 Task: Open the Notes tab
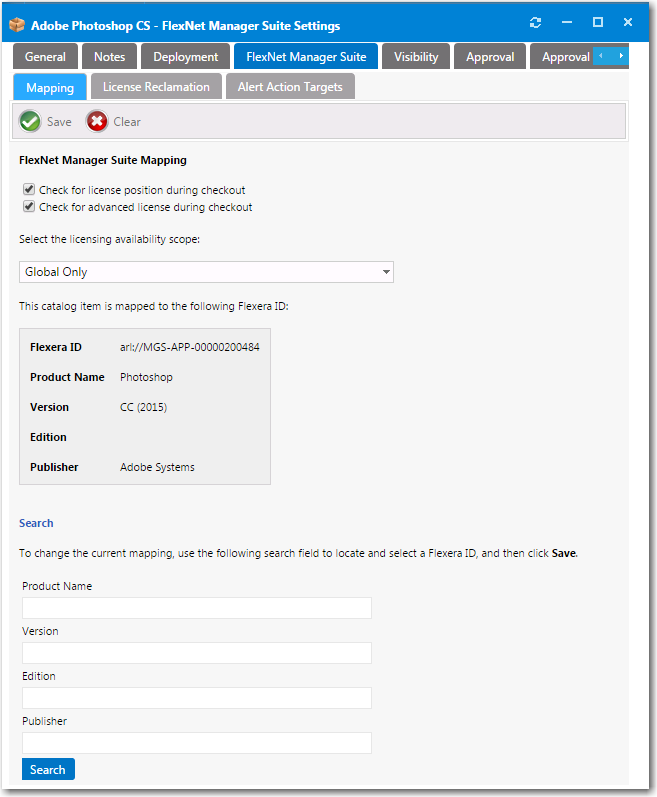(x=109, y=57)
